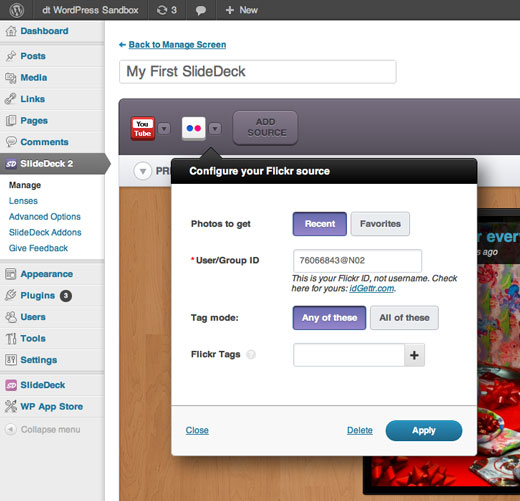Open the comments bubble in admin bar
Image resolution: width=520 pixels, height=501 pixels.
tap(201, 10)
